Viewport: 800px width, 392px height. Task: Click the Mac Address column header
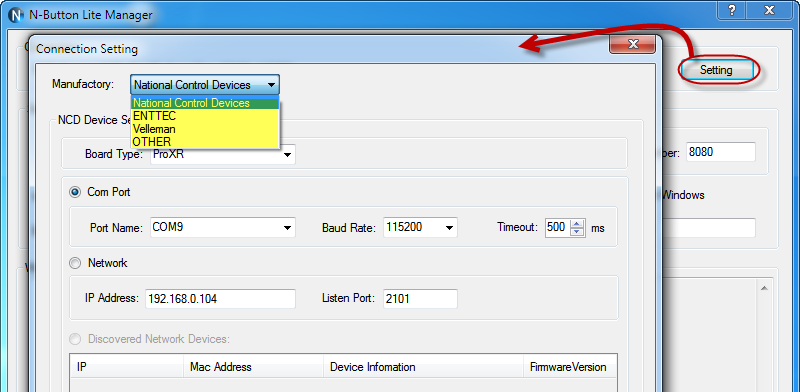coord(253,366)
